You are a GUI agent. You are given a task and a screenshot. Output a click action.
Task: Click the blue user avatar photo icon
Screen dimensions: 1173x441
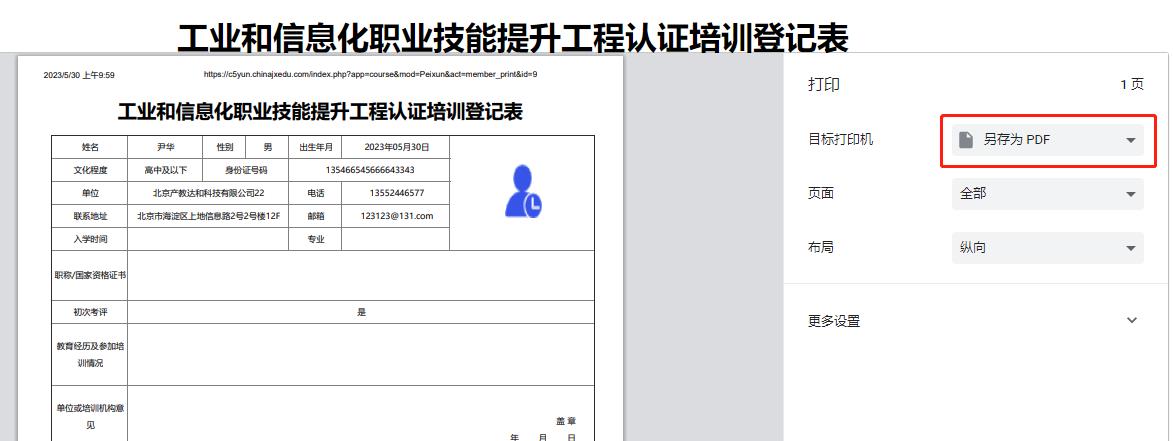tap(523, 191)
